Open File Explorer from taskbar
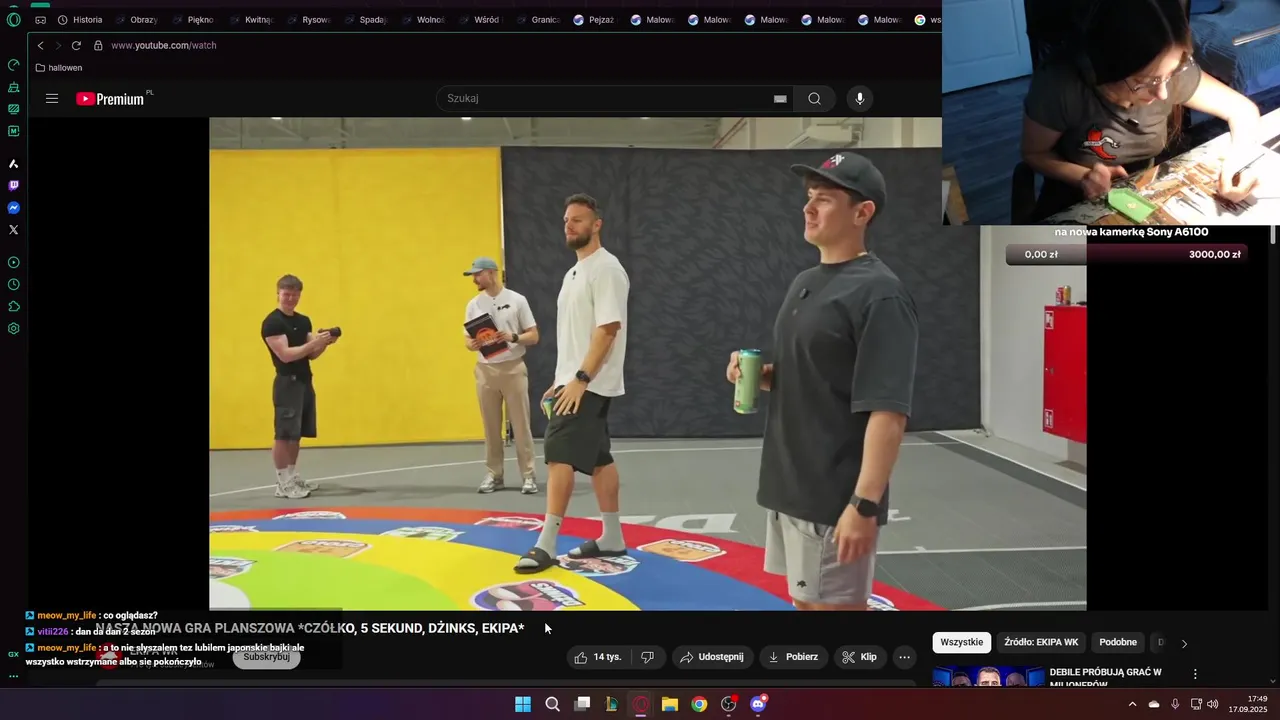This screenshot has height=720, width=1280. pyautogui.click(x=670, y=704)
